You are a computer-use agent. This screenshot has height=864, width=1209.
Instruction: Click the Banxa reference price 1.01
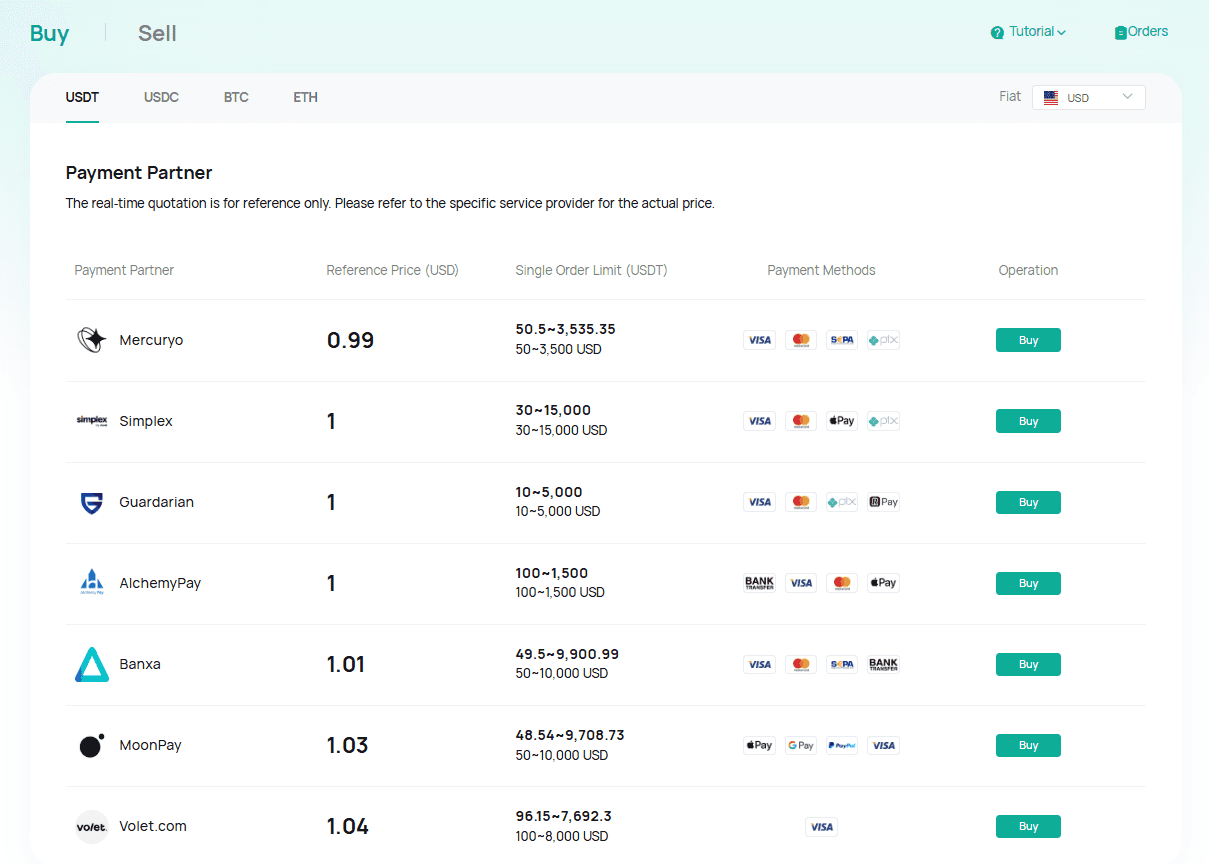[346, 664]
